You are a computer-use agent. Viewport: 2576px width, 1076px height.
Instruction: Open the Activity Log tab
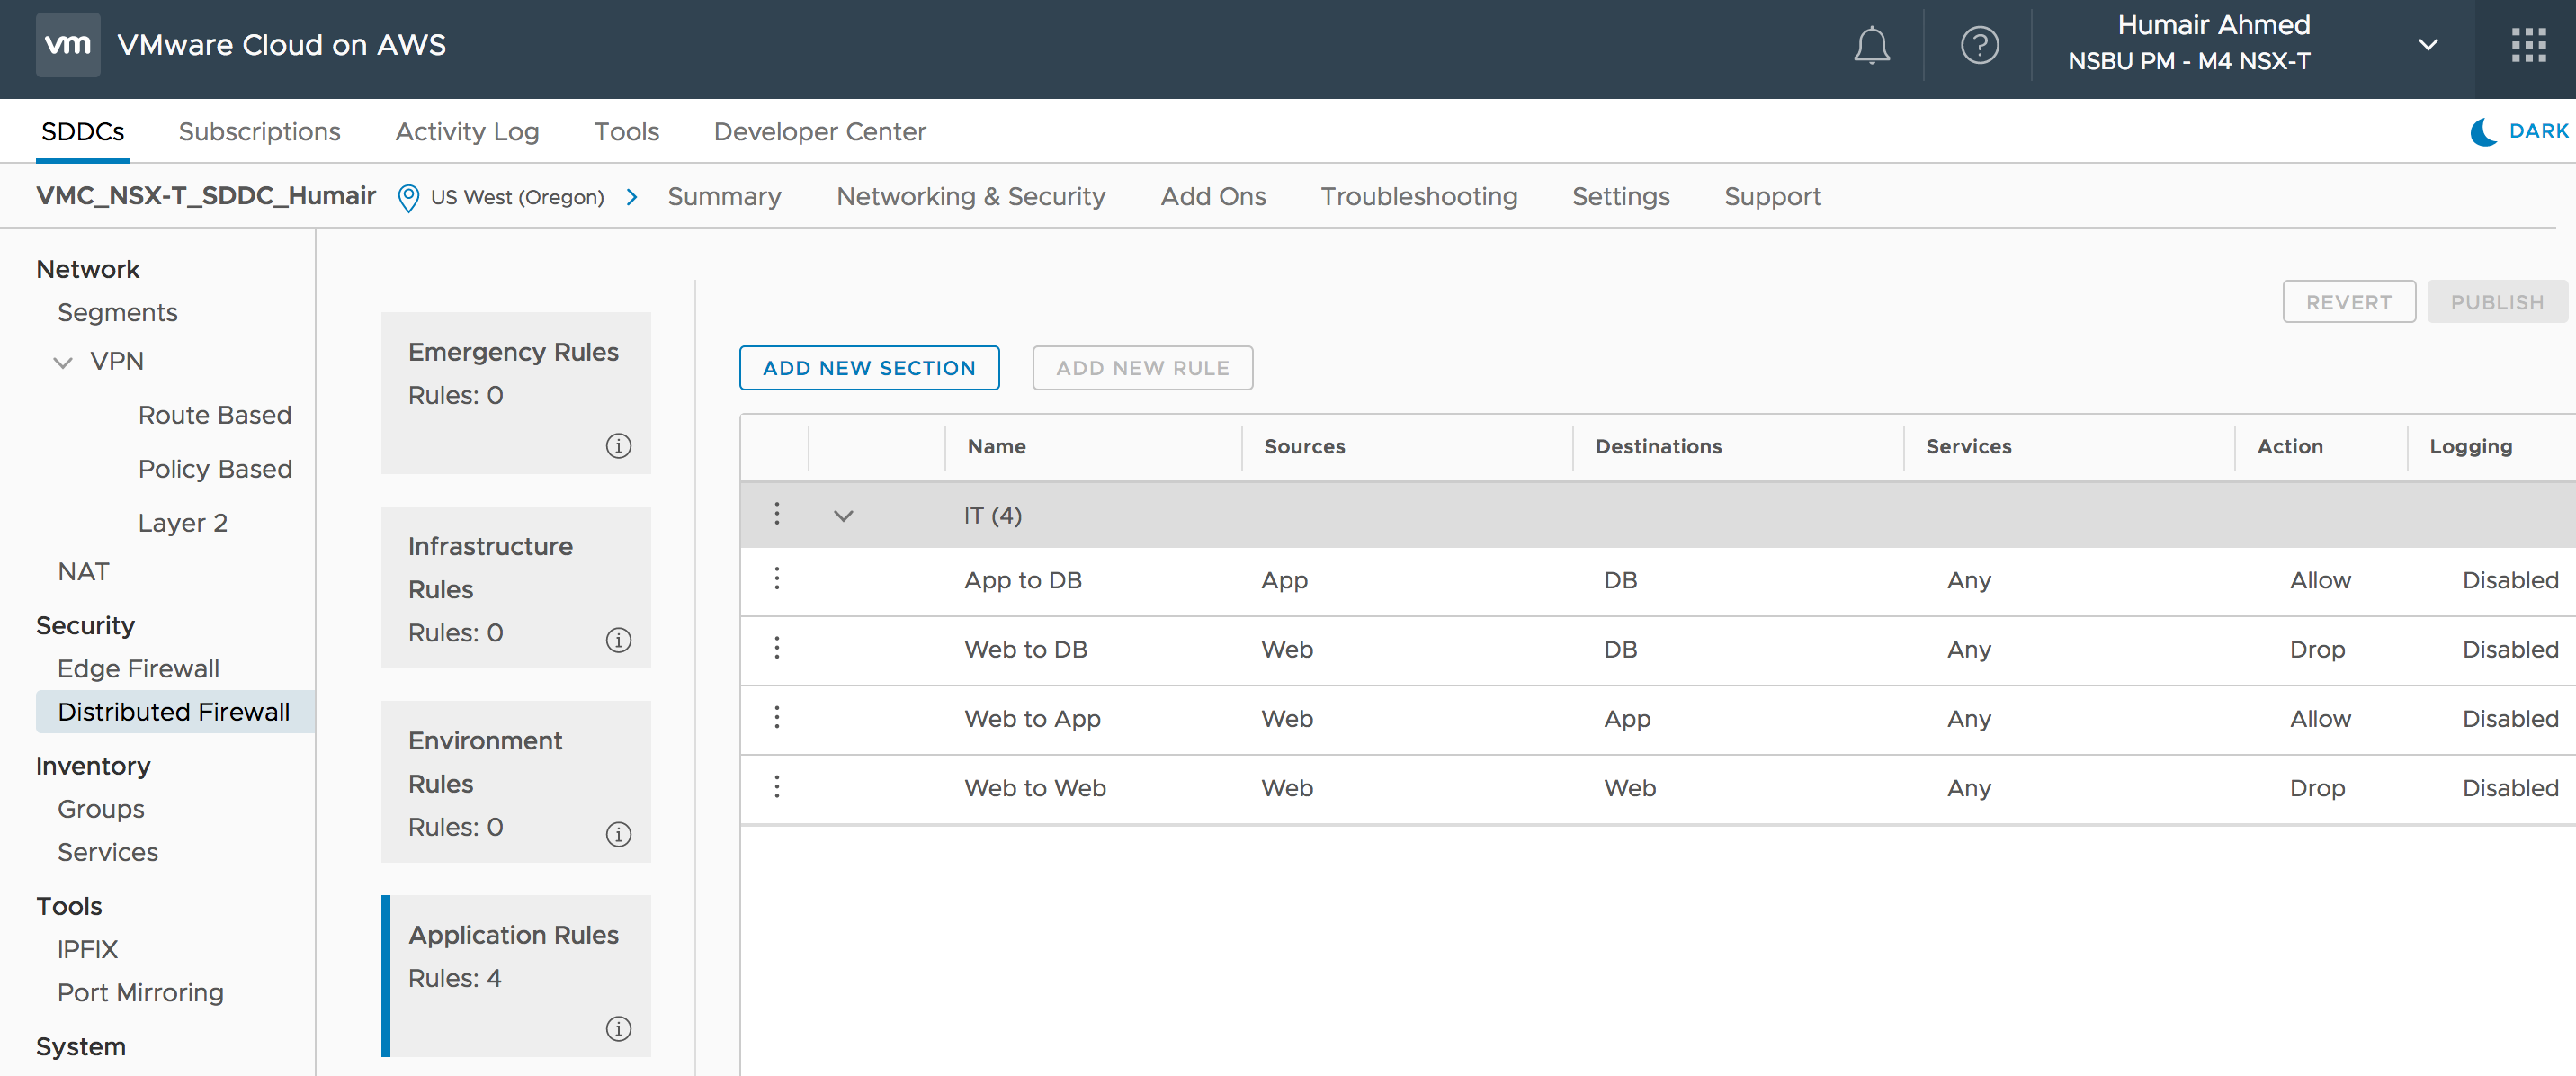coord(467,132)
